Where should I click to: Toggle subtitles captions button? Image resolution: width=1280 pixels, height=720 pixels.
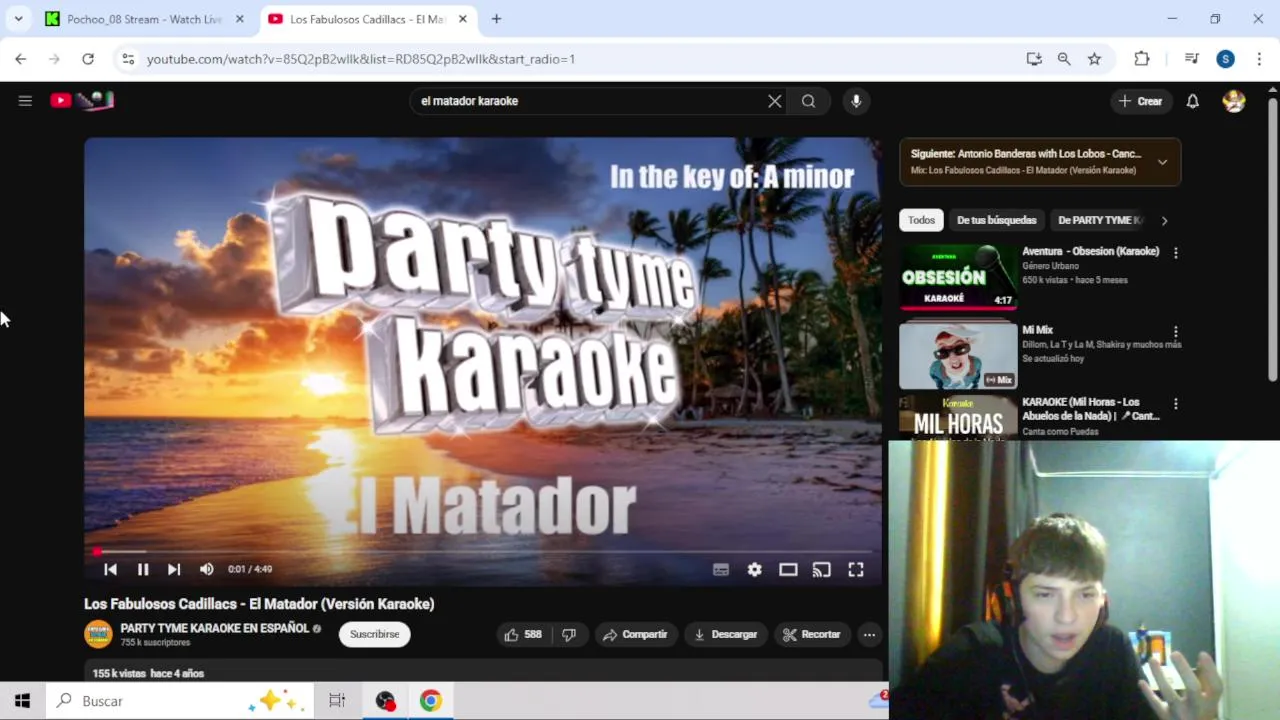click(721, 569)
